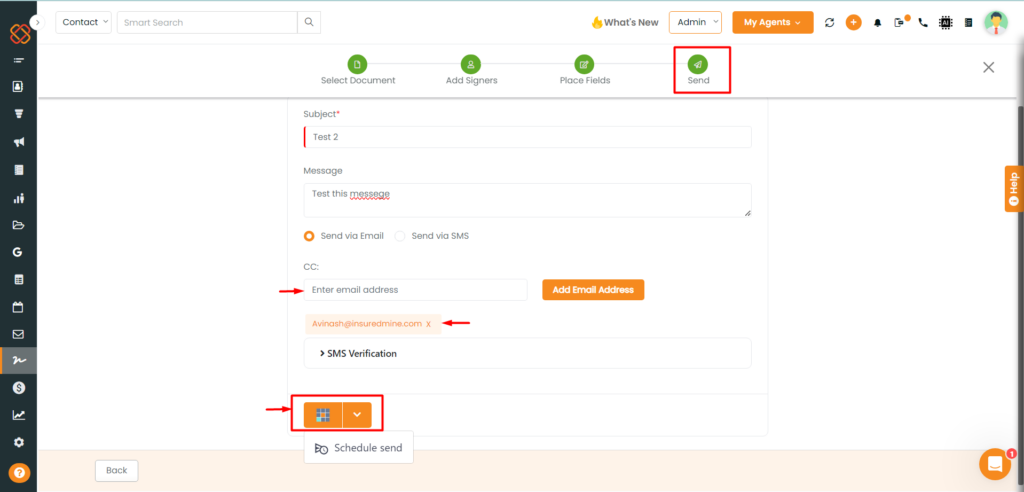Click the magnifier search button
Screen dimensions: 1024x492
click(x=309, y=22)
